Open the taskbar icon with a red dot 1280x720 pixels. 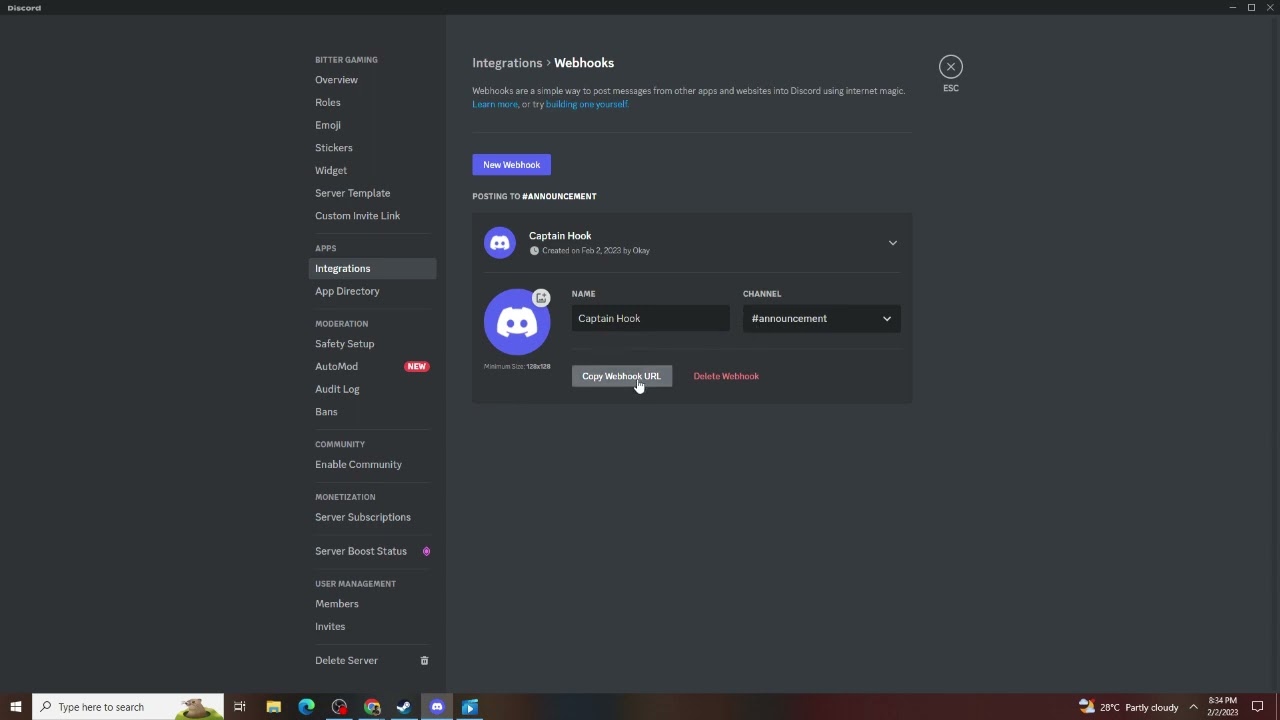[339, 707]
